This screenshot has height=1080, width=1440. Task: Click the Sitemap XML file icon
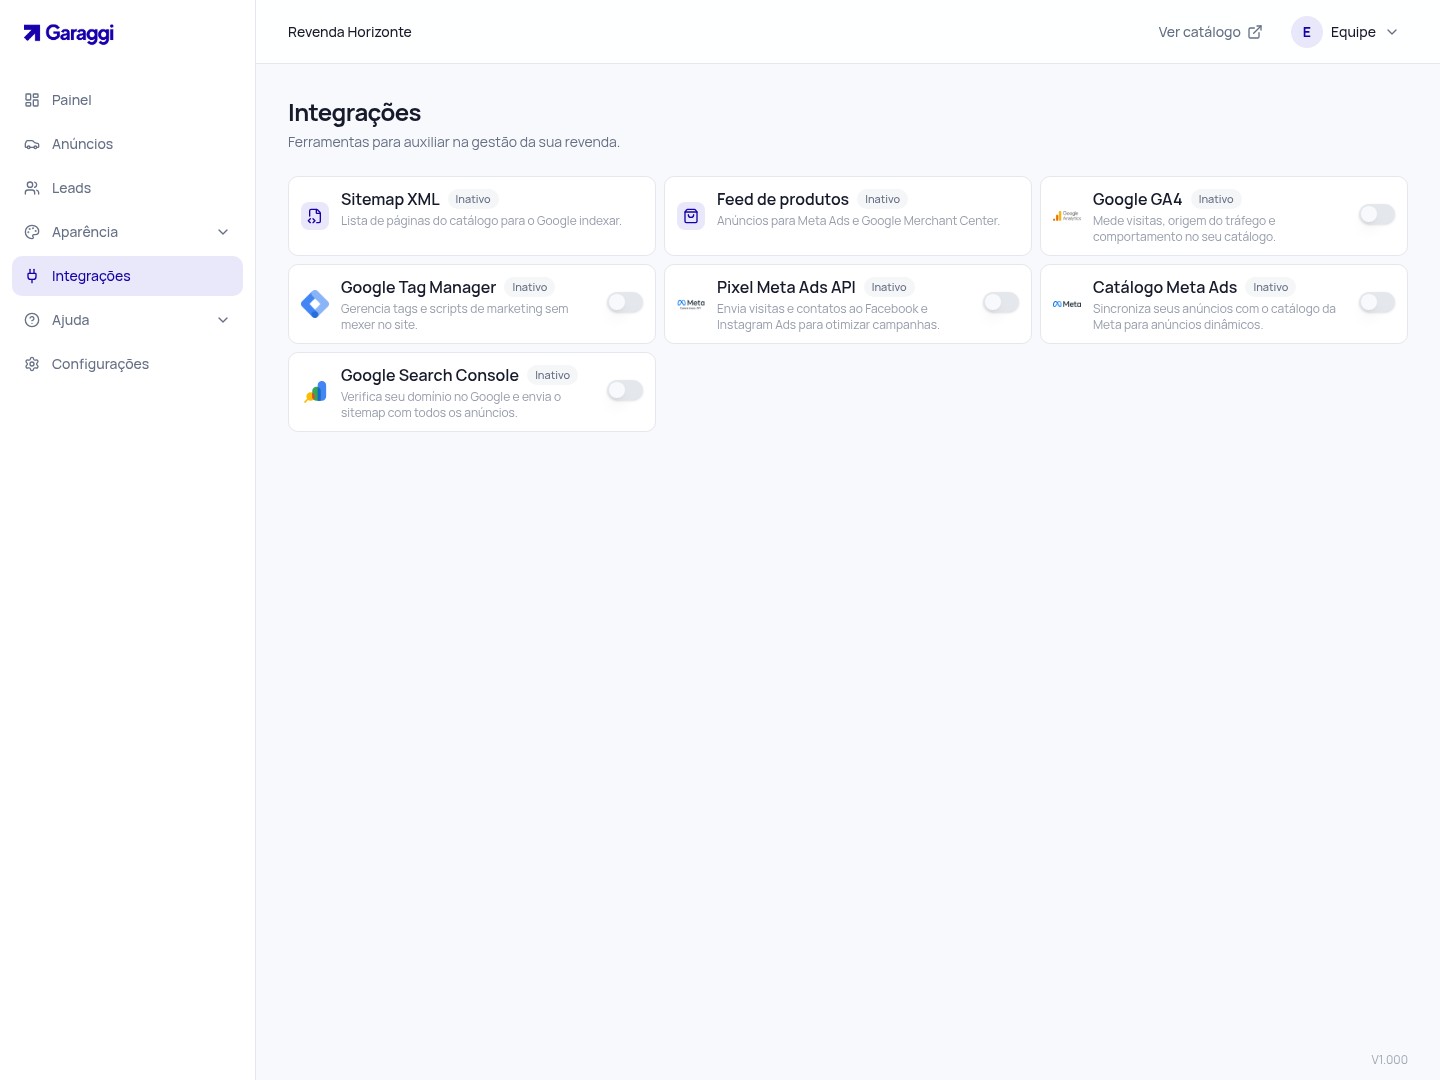[x=315, y=216]
